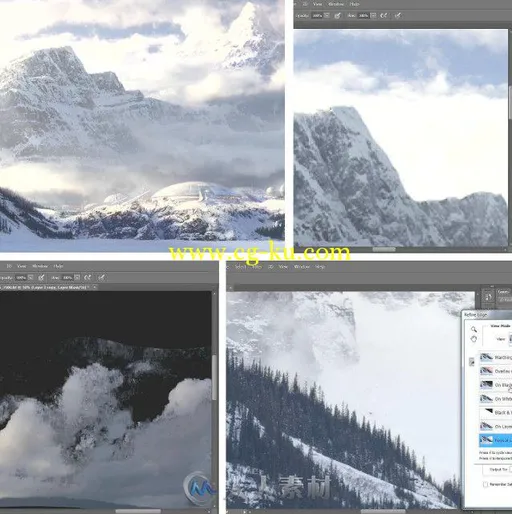This screenshot has width=512, height=514.
Task: Choose the Black & White view mode
Action: click(496, 412)
